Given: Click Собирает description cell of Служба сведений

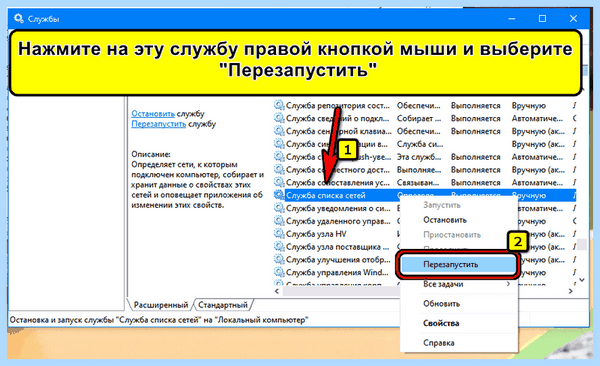Looking at the screenshot, I should (419, 118).
